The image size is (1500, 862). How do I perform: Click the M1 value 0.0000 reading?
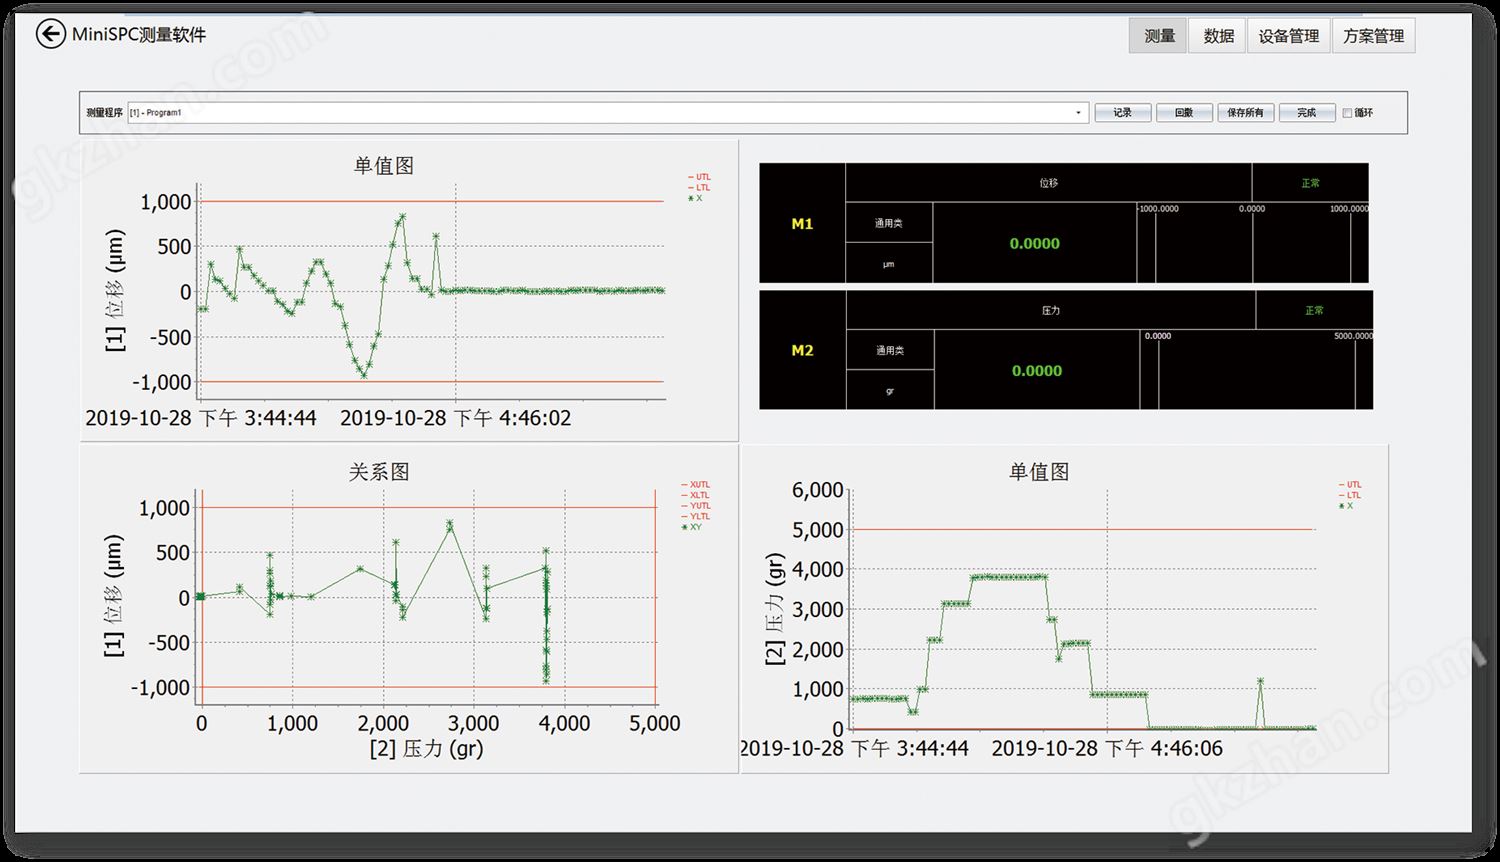1034,243
